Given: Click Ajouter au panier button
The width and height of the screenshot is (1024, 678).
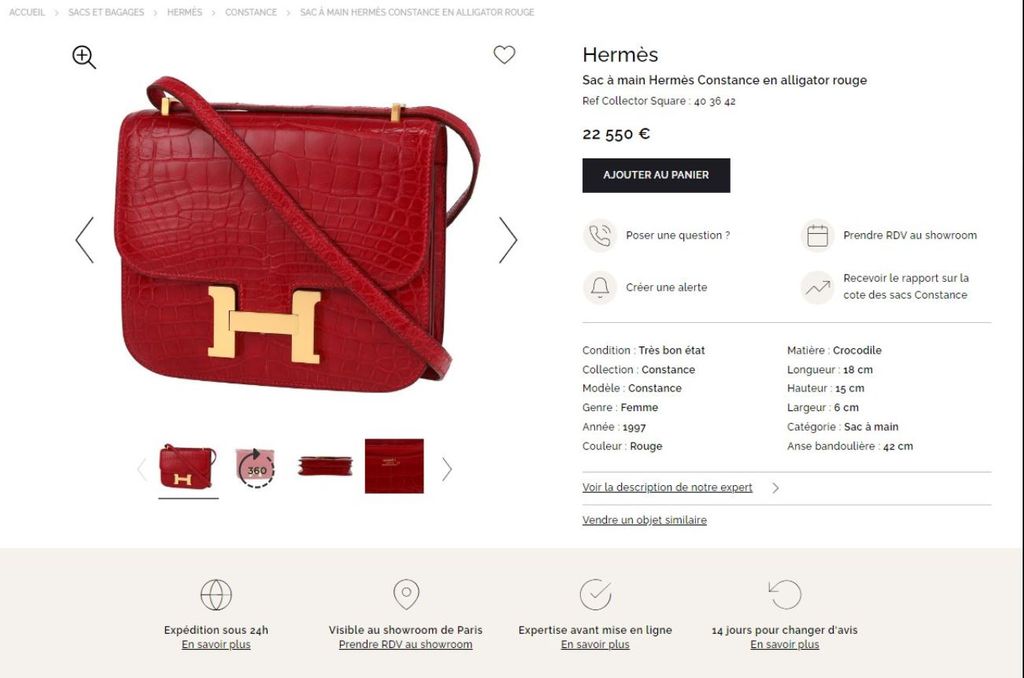Looking at the screenshot, I should (656, 175).
